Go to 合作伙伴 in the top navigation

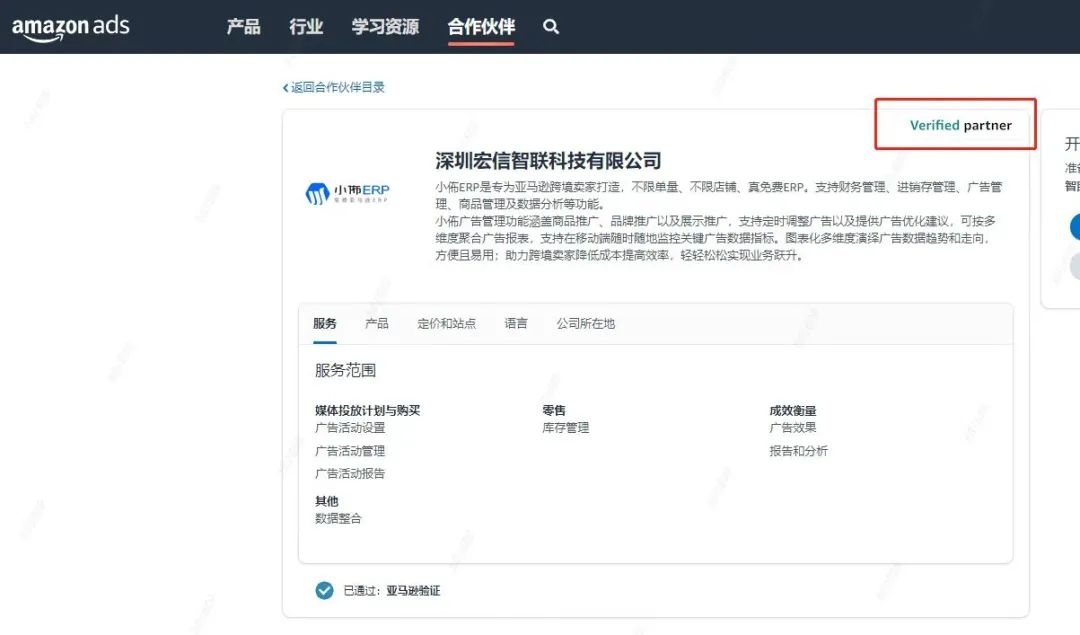(x=481, y=27)
